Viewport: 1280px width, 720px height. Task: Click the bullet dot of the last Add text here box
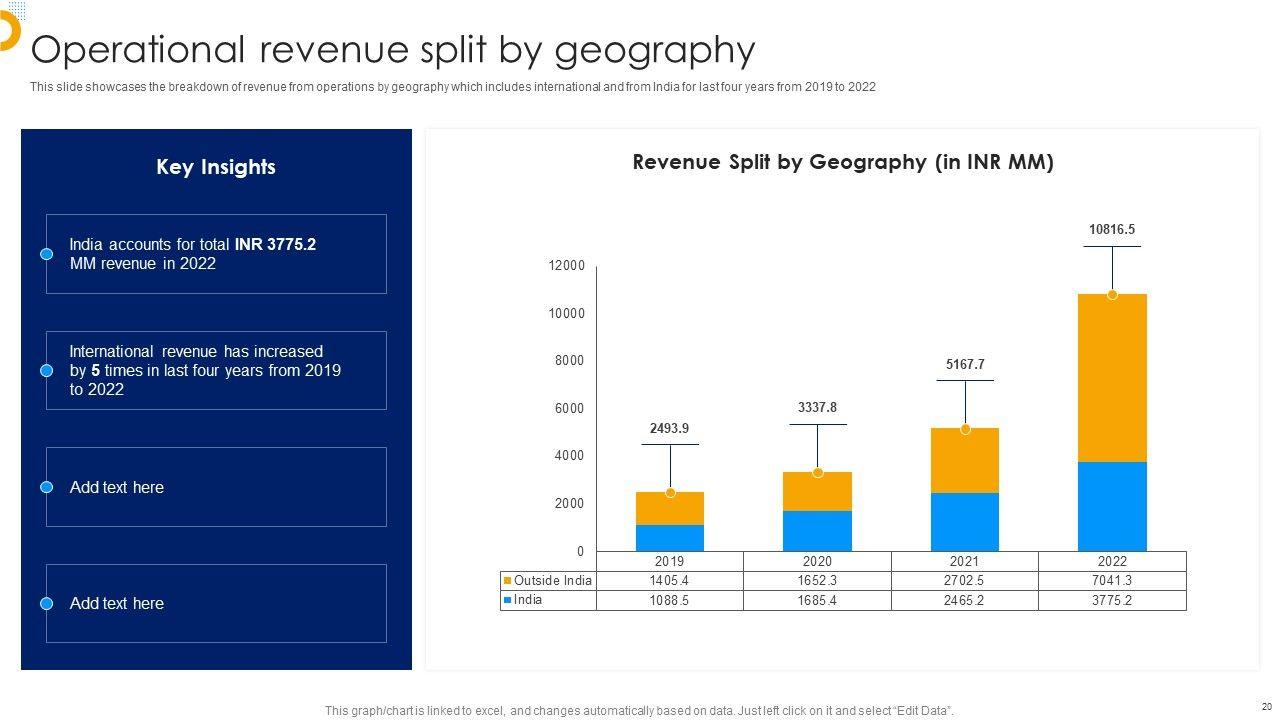46,604
